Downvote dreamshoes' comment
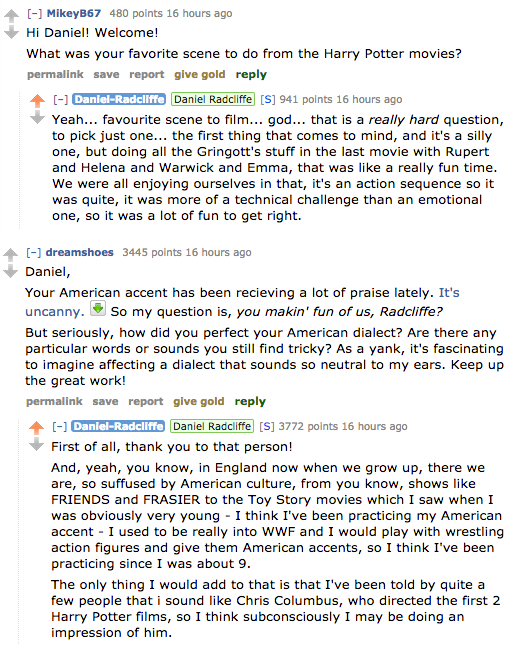509x645 pixels. [x=10, y=271]
